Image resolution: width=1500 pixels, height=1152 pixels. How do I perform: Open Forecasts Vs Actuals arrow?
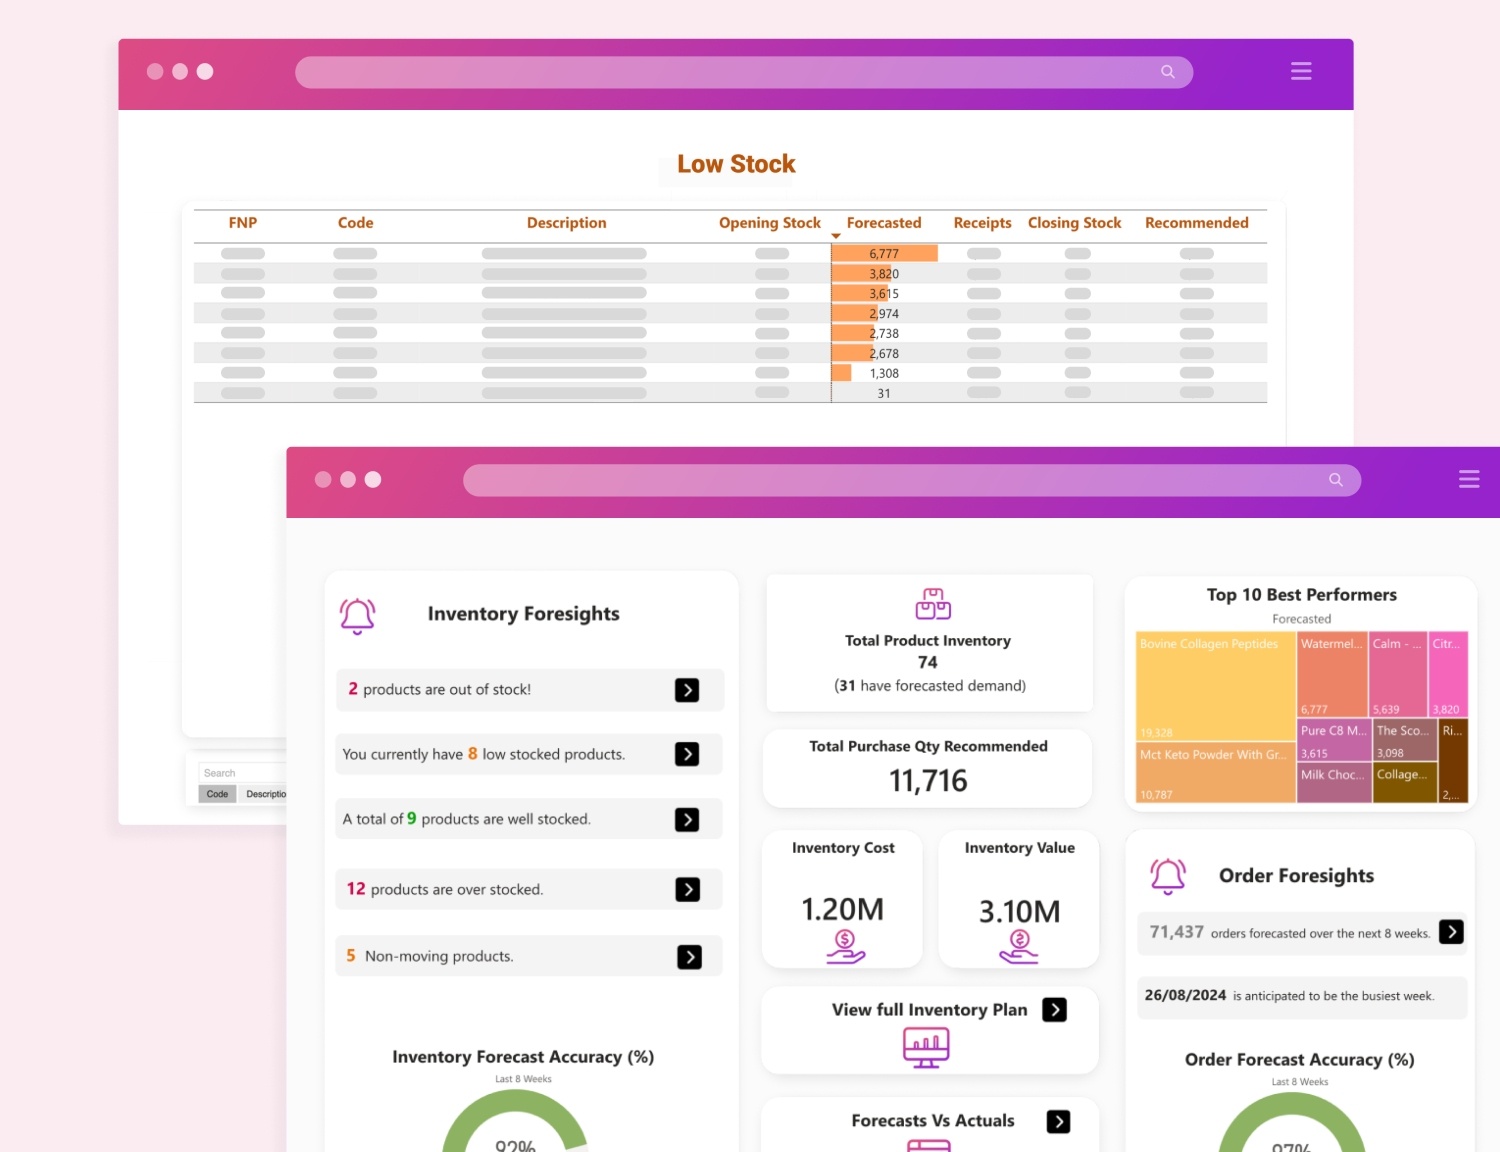1058,1122
